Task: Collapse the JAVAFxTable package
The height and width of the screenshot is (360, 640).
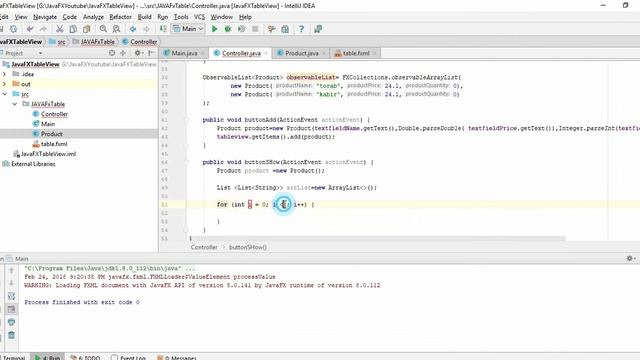Action: (x=15, y=104)
